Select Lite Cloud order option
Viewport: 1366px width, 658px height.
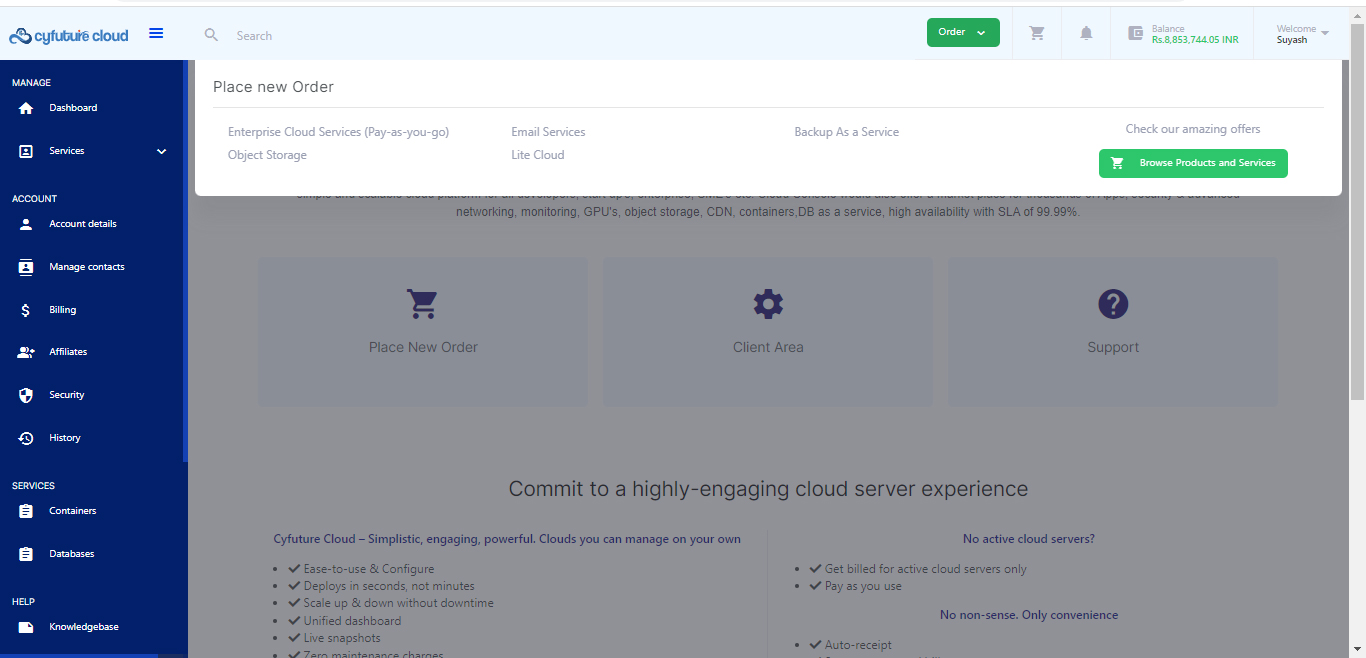[x=537, y=155]
